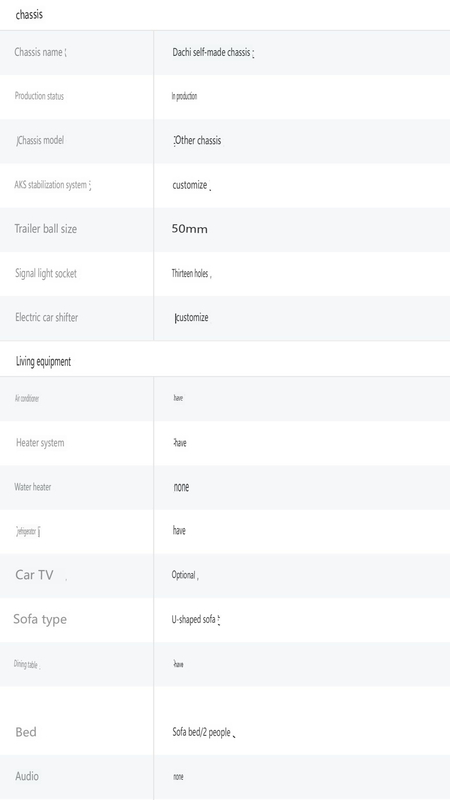Click the Living equipment section header
Image resolution: width=450 pixels, height=800 pixels.
[x=43, y=362]
